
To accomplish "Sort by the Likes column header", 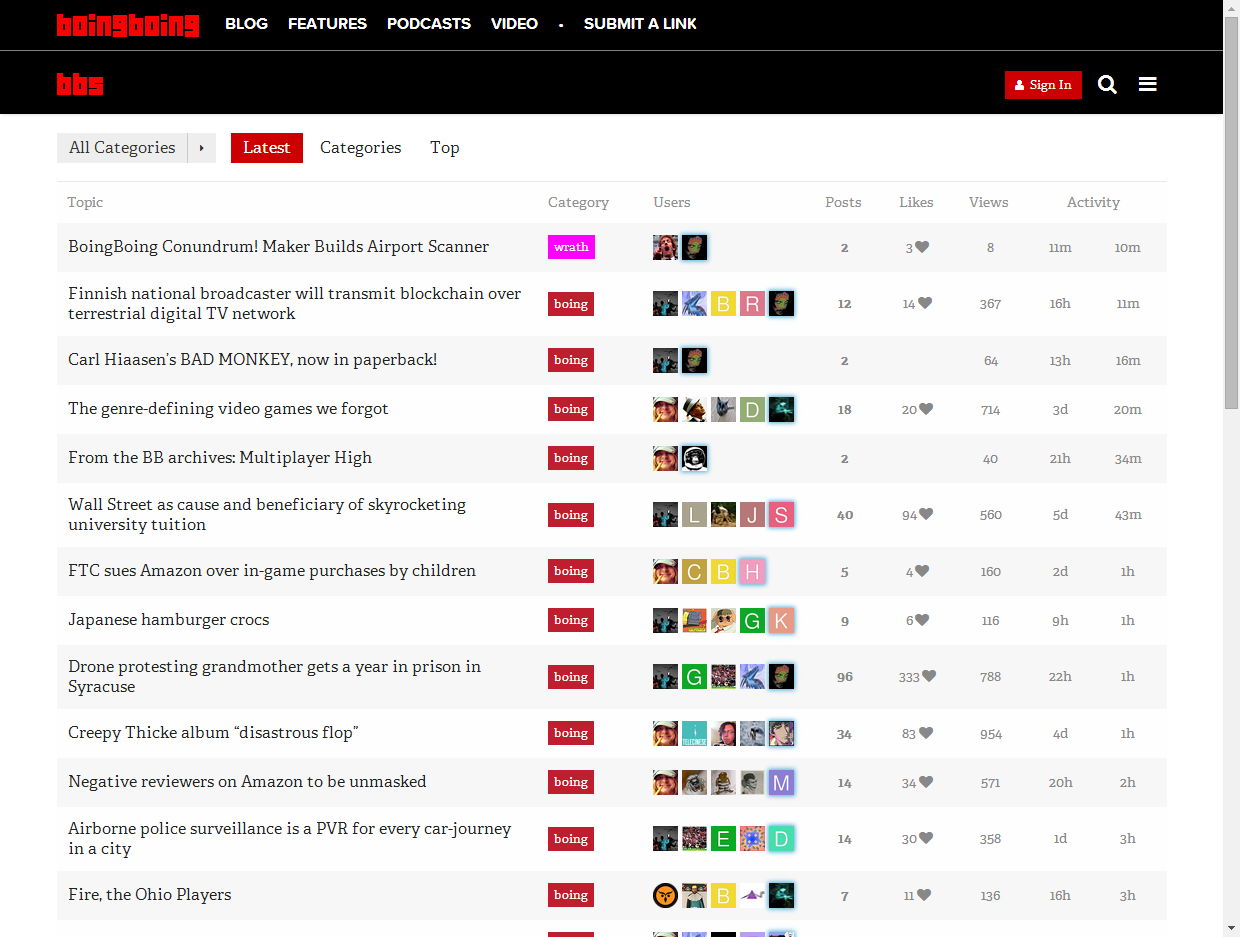I will [x=916, y=202].
